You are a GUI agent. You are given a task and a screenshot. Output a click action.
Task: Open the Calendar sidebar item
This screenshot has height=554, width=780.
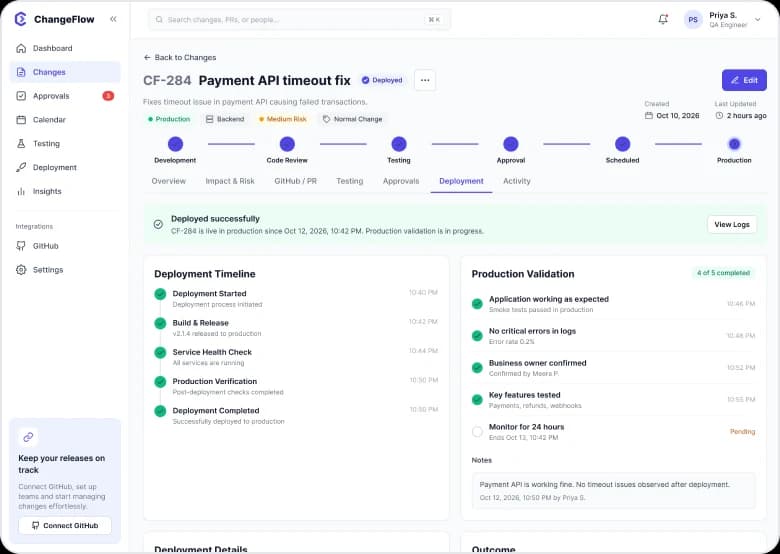click(x=65, y=120)
